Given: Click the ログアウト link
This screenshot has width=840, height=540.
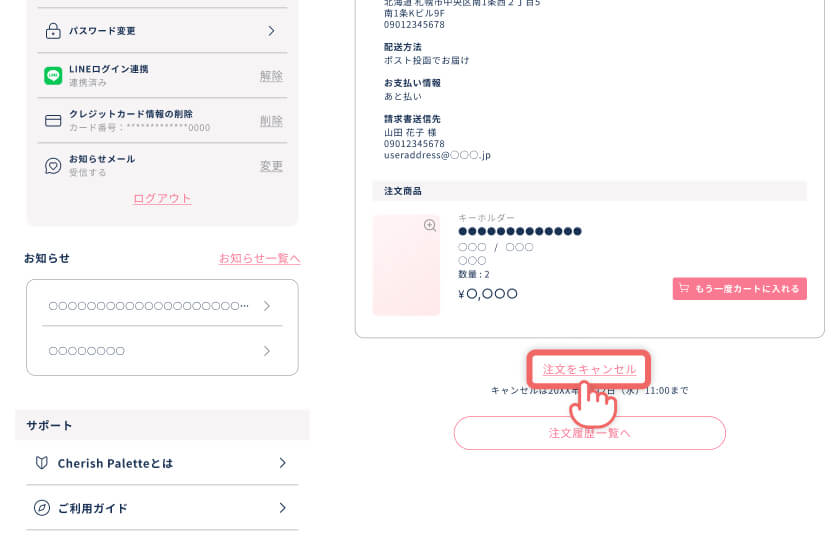Looking at the screenshot, I should [162, 198].
